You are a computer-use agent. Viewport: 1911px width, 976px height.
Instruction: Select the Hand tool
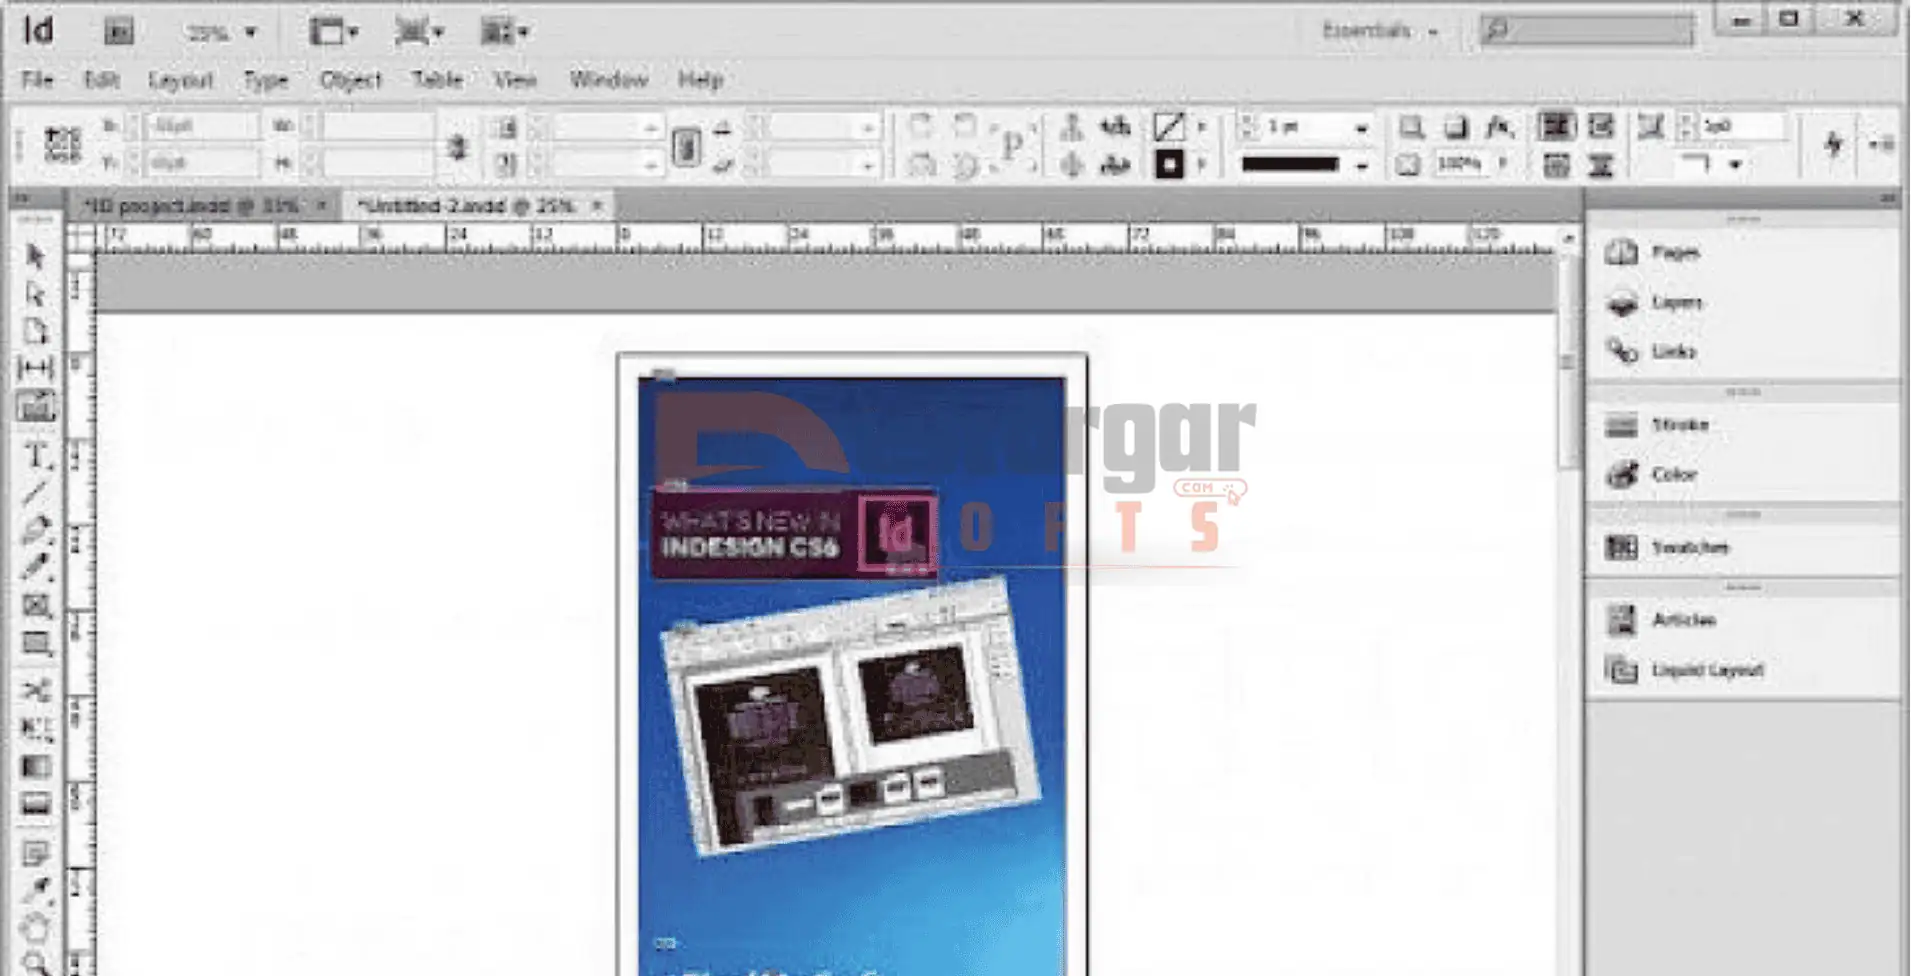36,928
